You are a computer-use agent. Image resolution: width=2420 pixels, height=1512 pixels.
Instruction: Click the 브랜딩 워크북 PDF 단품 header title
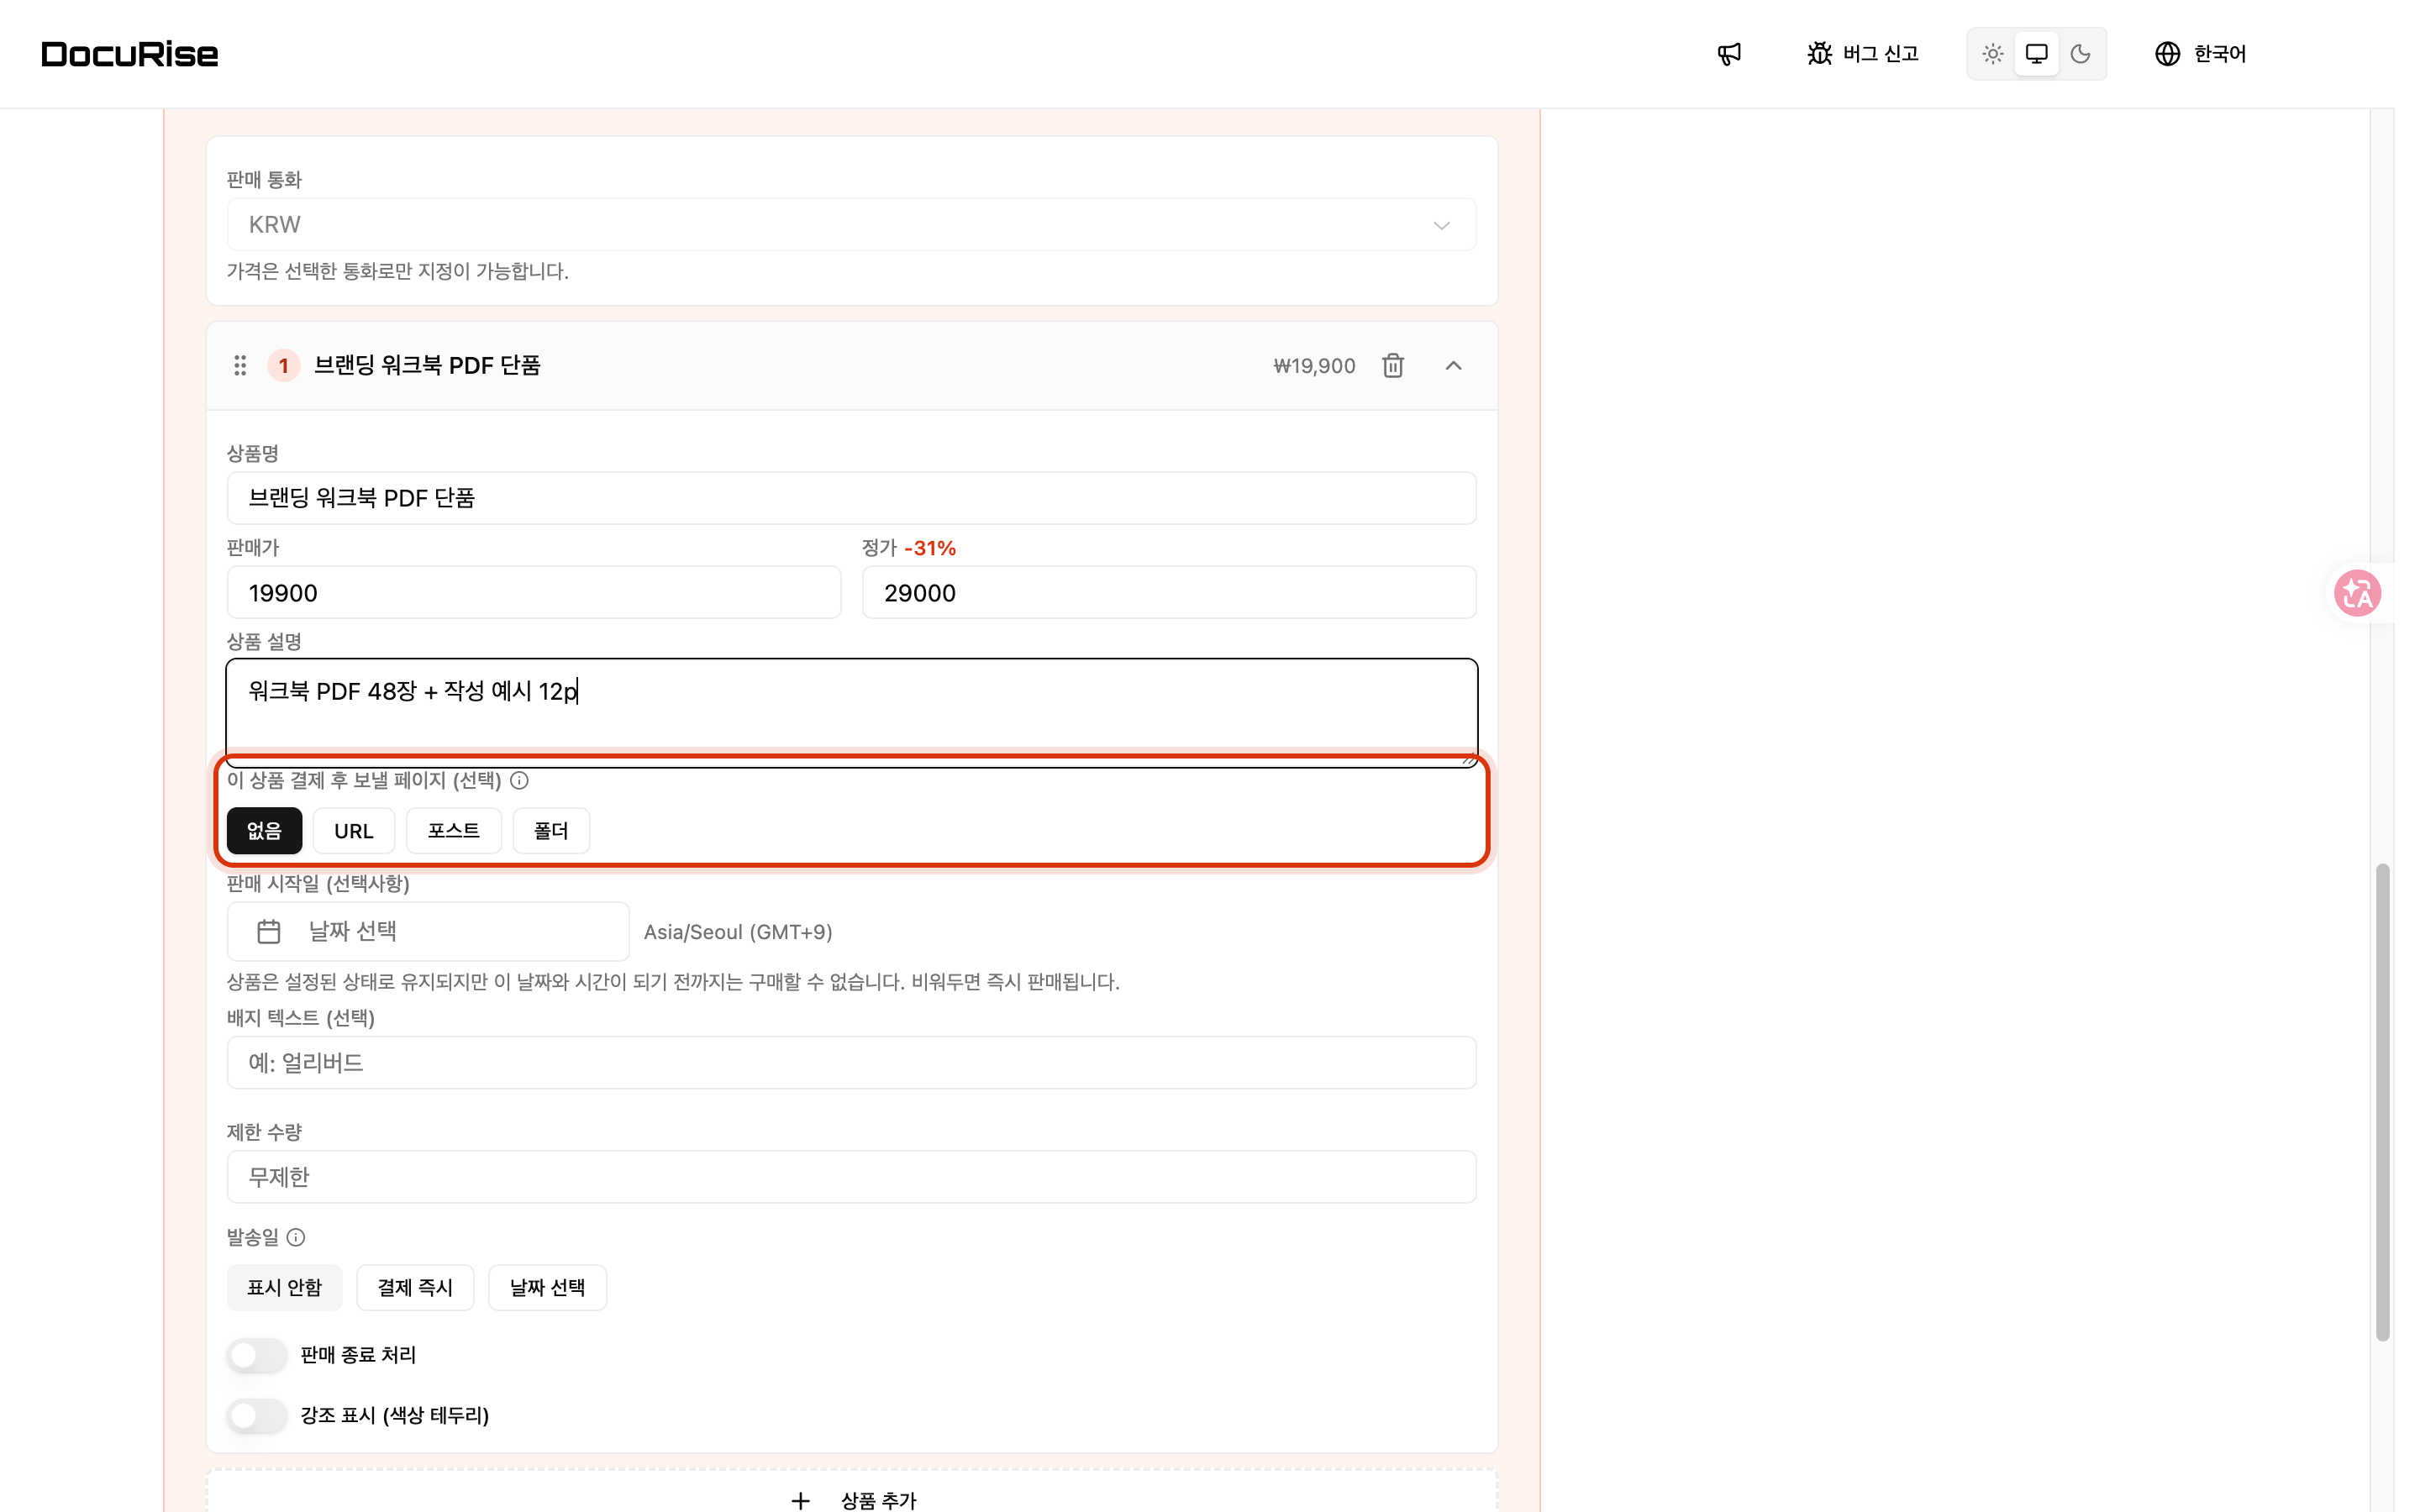point(427,366)
